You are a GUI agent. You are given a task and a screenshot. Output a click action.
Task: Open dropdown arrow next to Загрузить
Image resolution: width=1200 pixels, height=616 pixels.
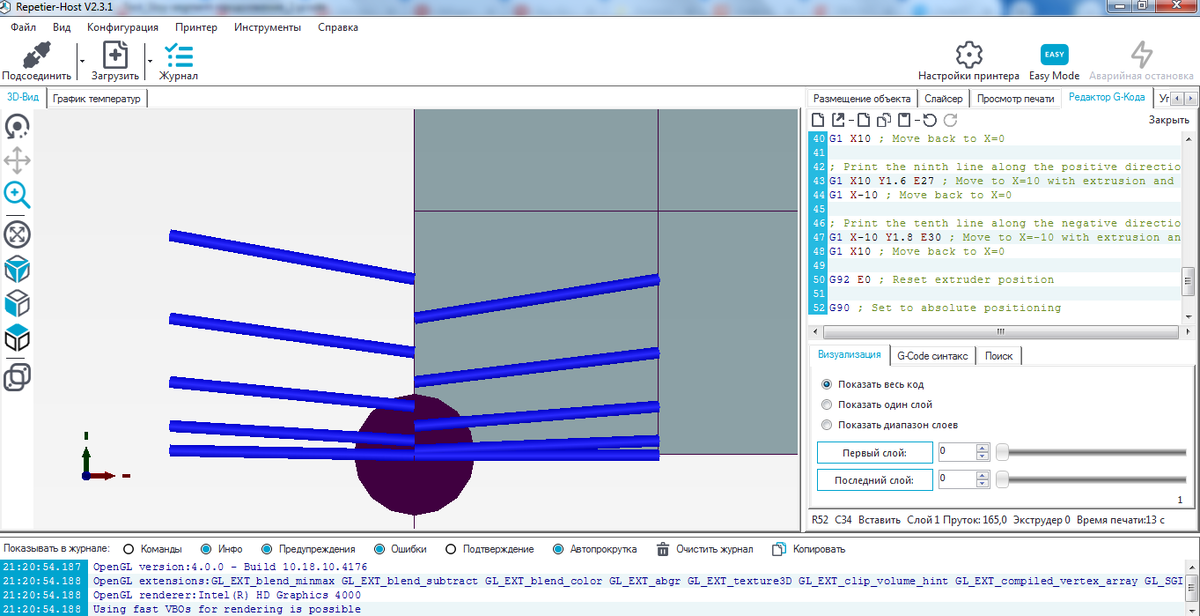point(150,61)
